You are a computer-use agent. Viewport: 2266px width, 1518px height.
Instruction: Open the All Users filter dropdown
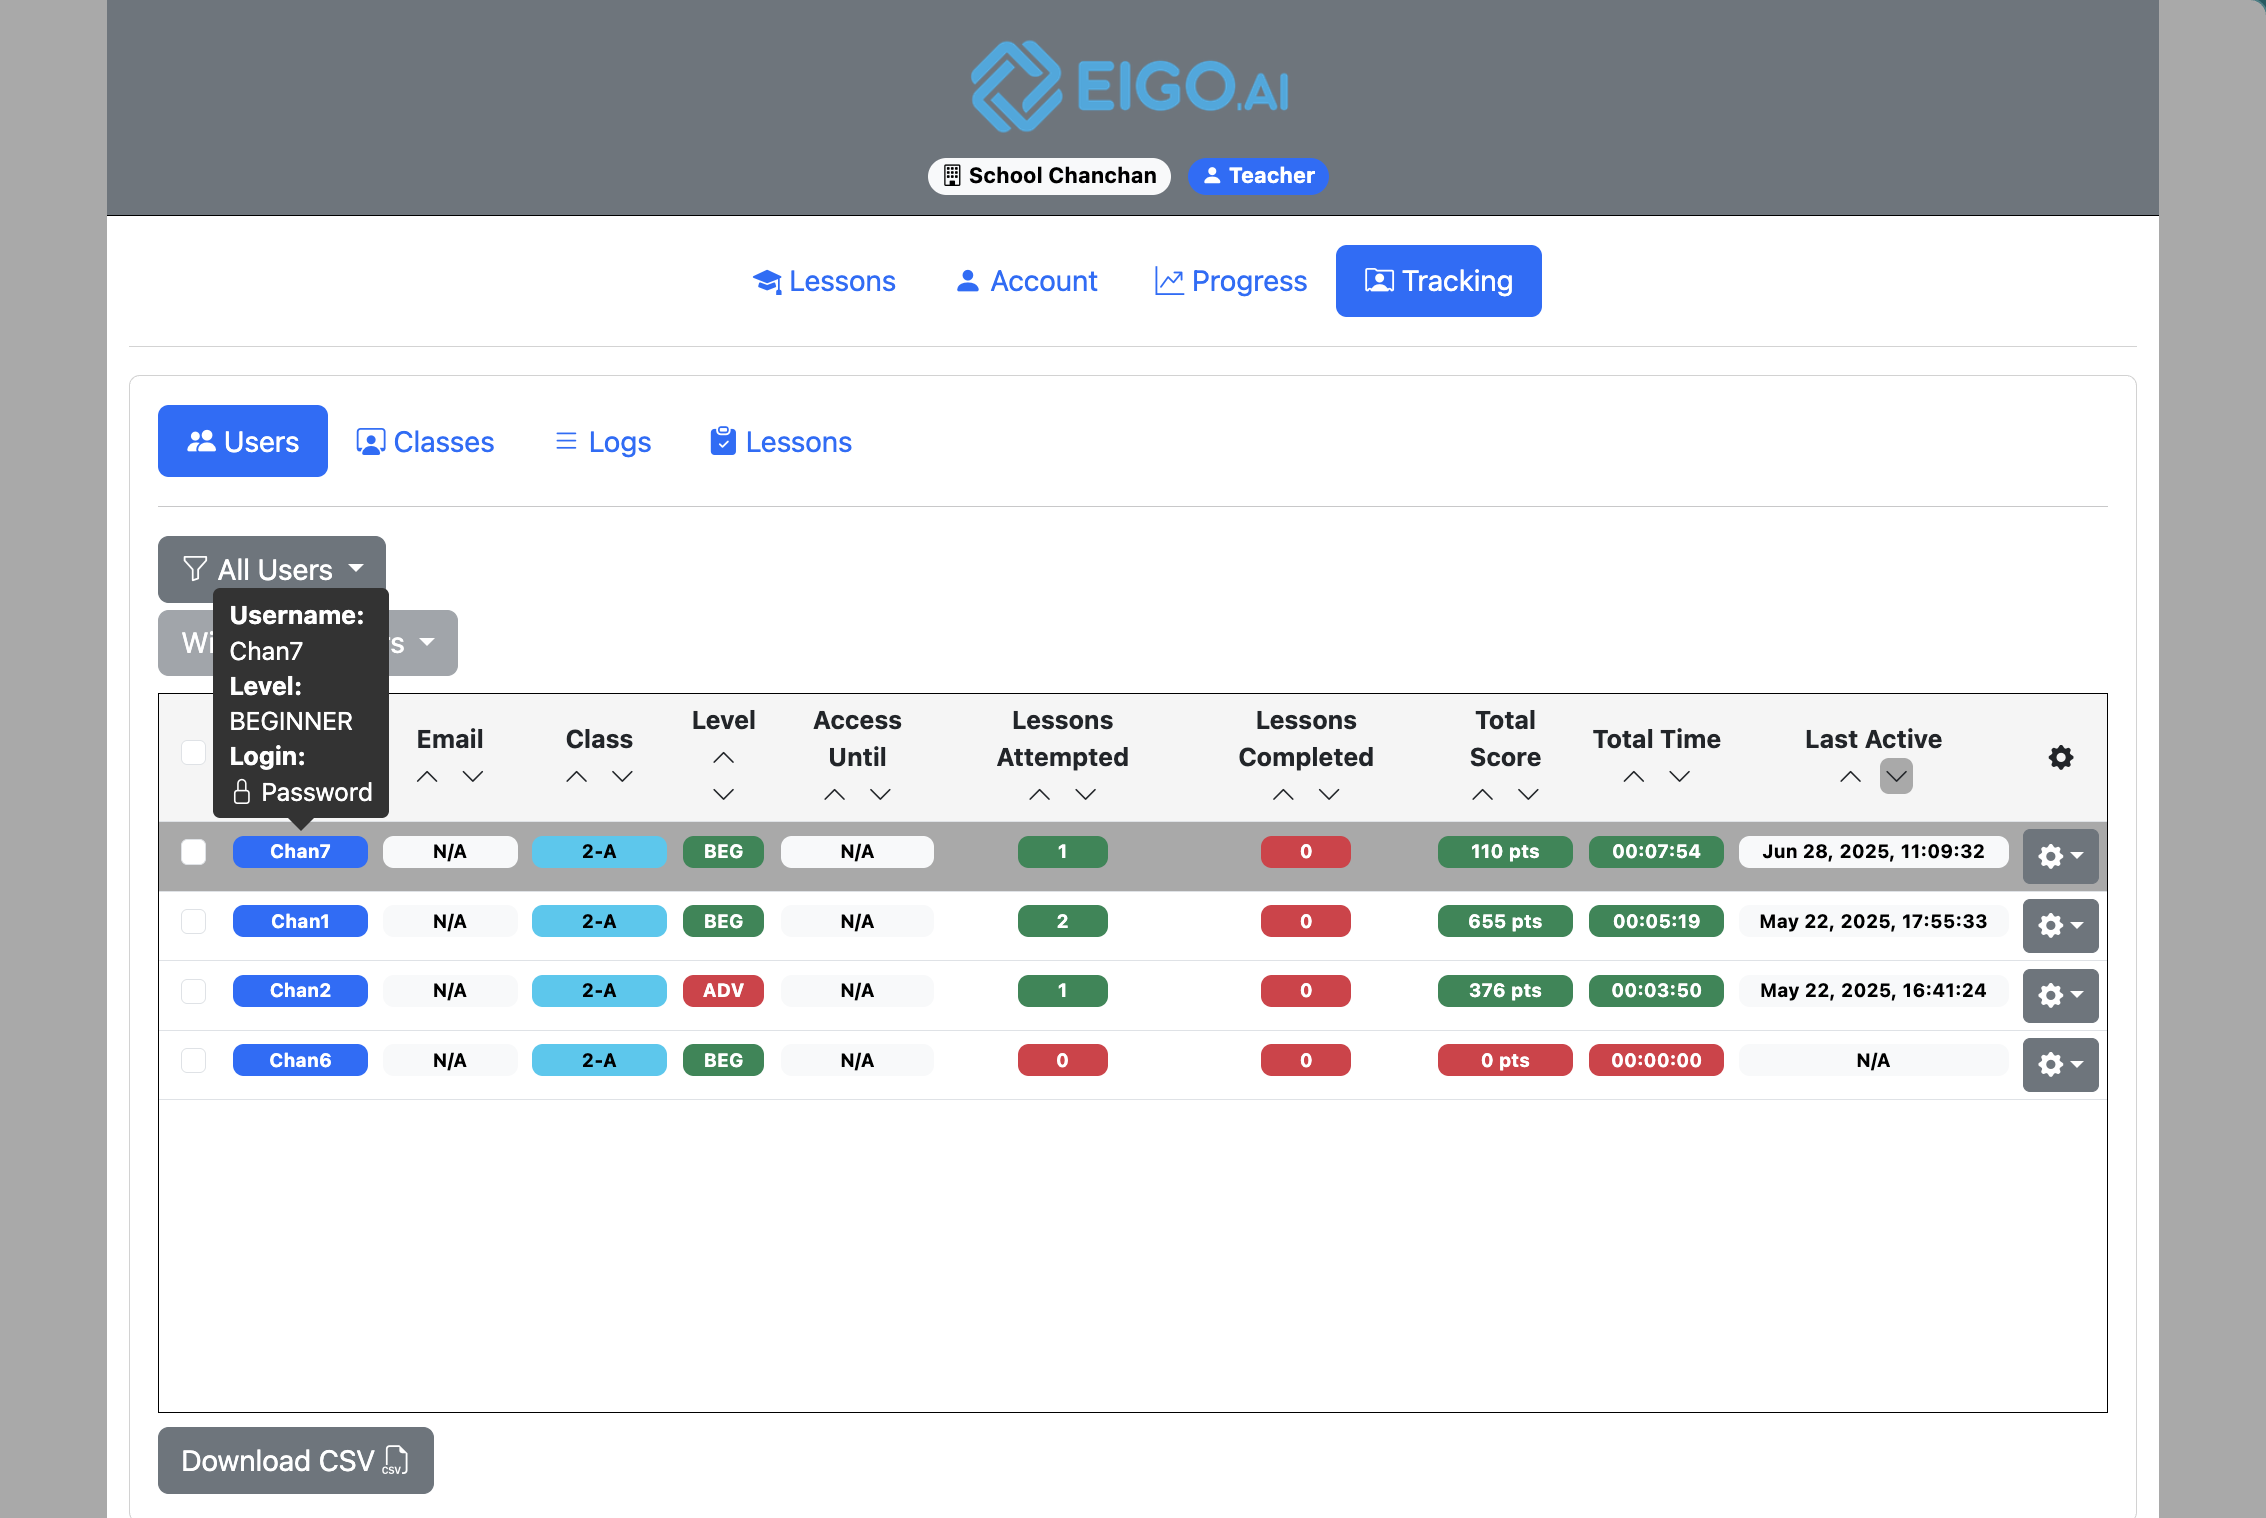[x=272, y=569]
